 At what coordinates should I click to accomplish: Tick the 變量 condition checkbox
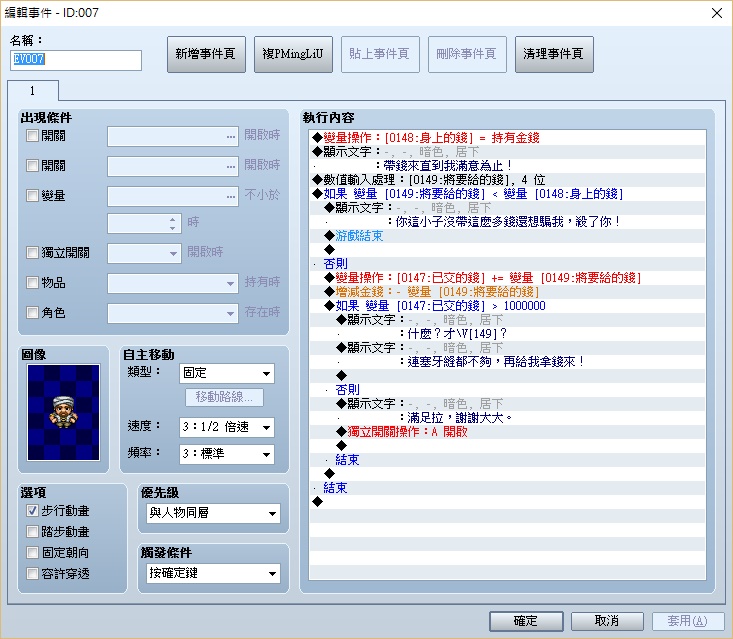click(32, 195)
